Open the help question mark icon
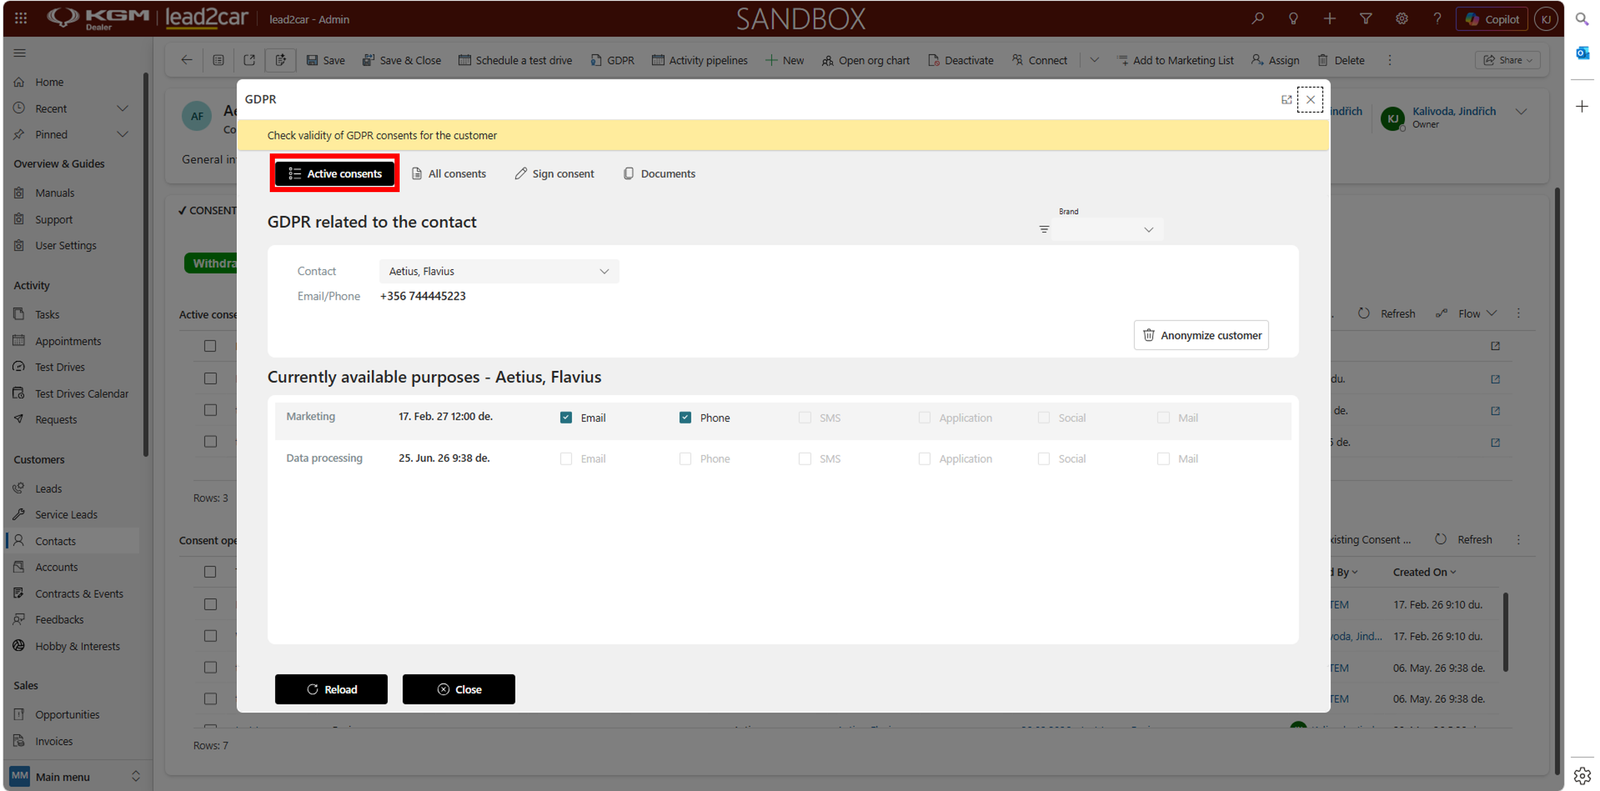1600x791 pixels. [x=1437, y=18]
